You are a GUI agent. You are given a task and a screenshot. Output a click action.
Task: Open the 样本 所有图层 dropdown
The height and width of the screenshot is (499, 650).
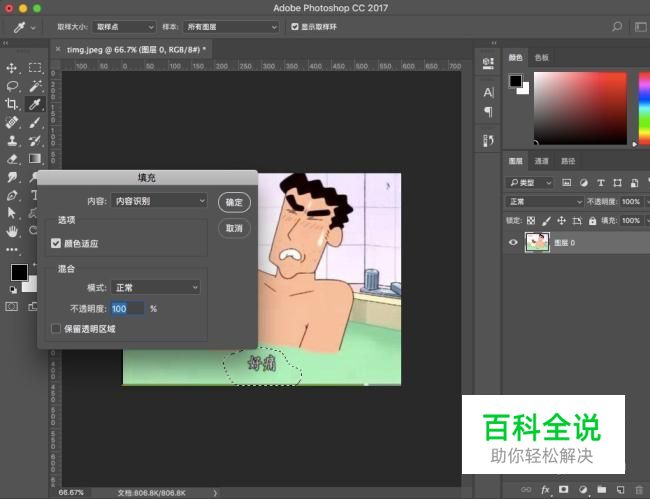coord(231,27)
